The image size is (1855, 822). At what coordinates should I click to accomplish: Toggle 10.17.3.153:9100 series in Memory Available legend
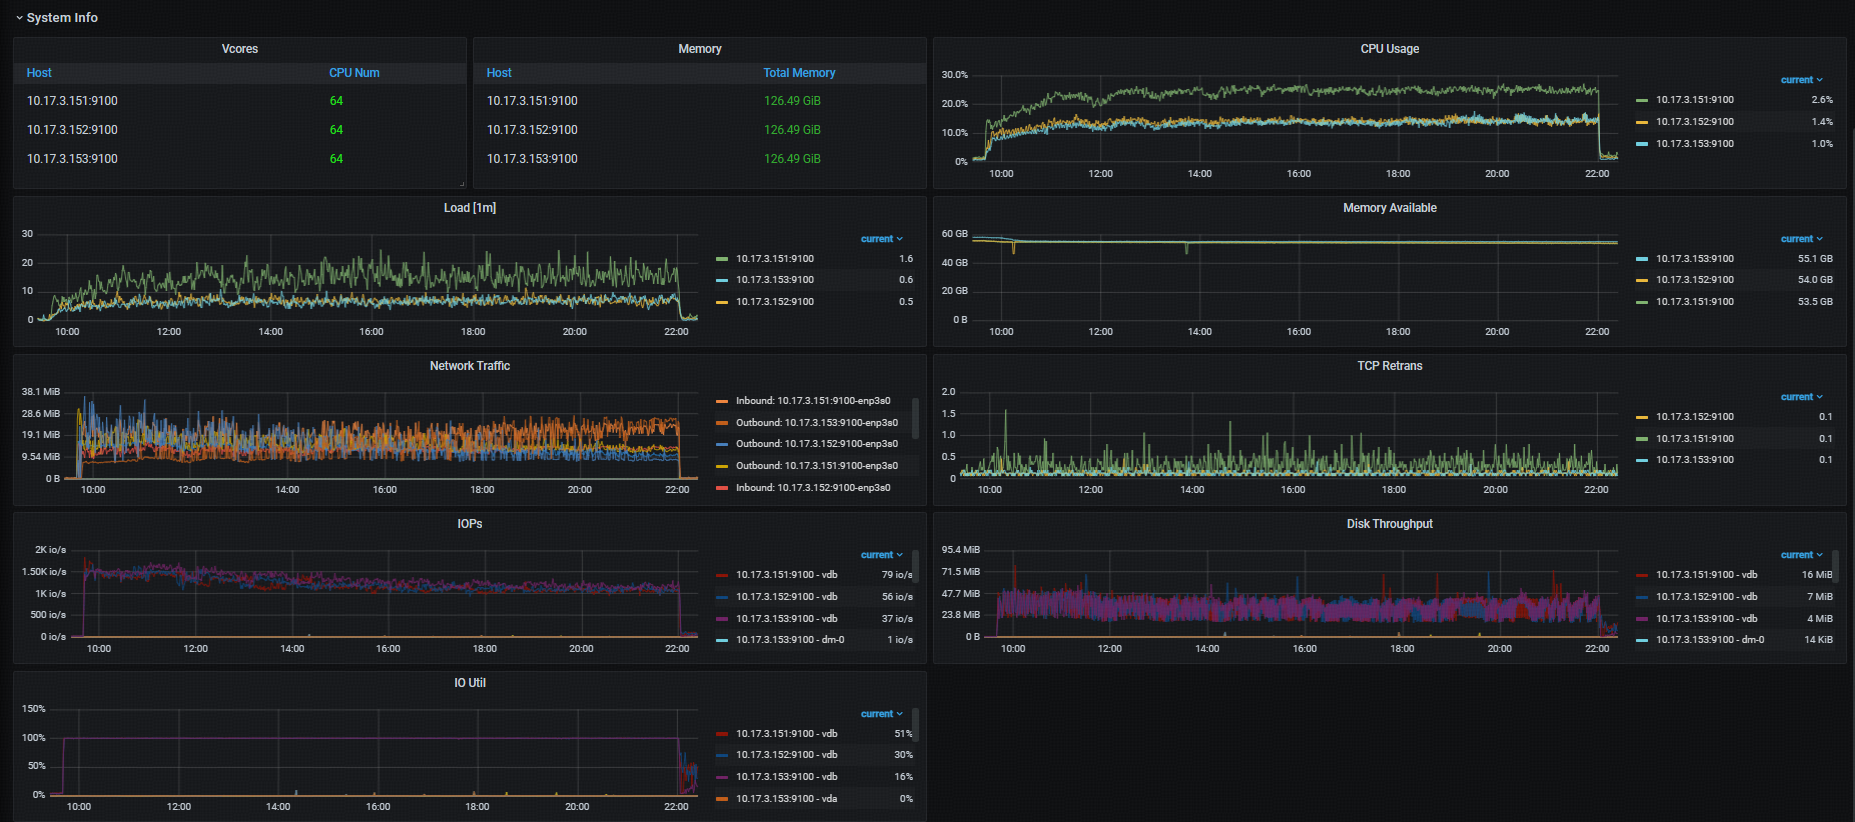coord(1695,259)
